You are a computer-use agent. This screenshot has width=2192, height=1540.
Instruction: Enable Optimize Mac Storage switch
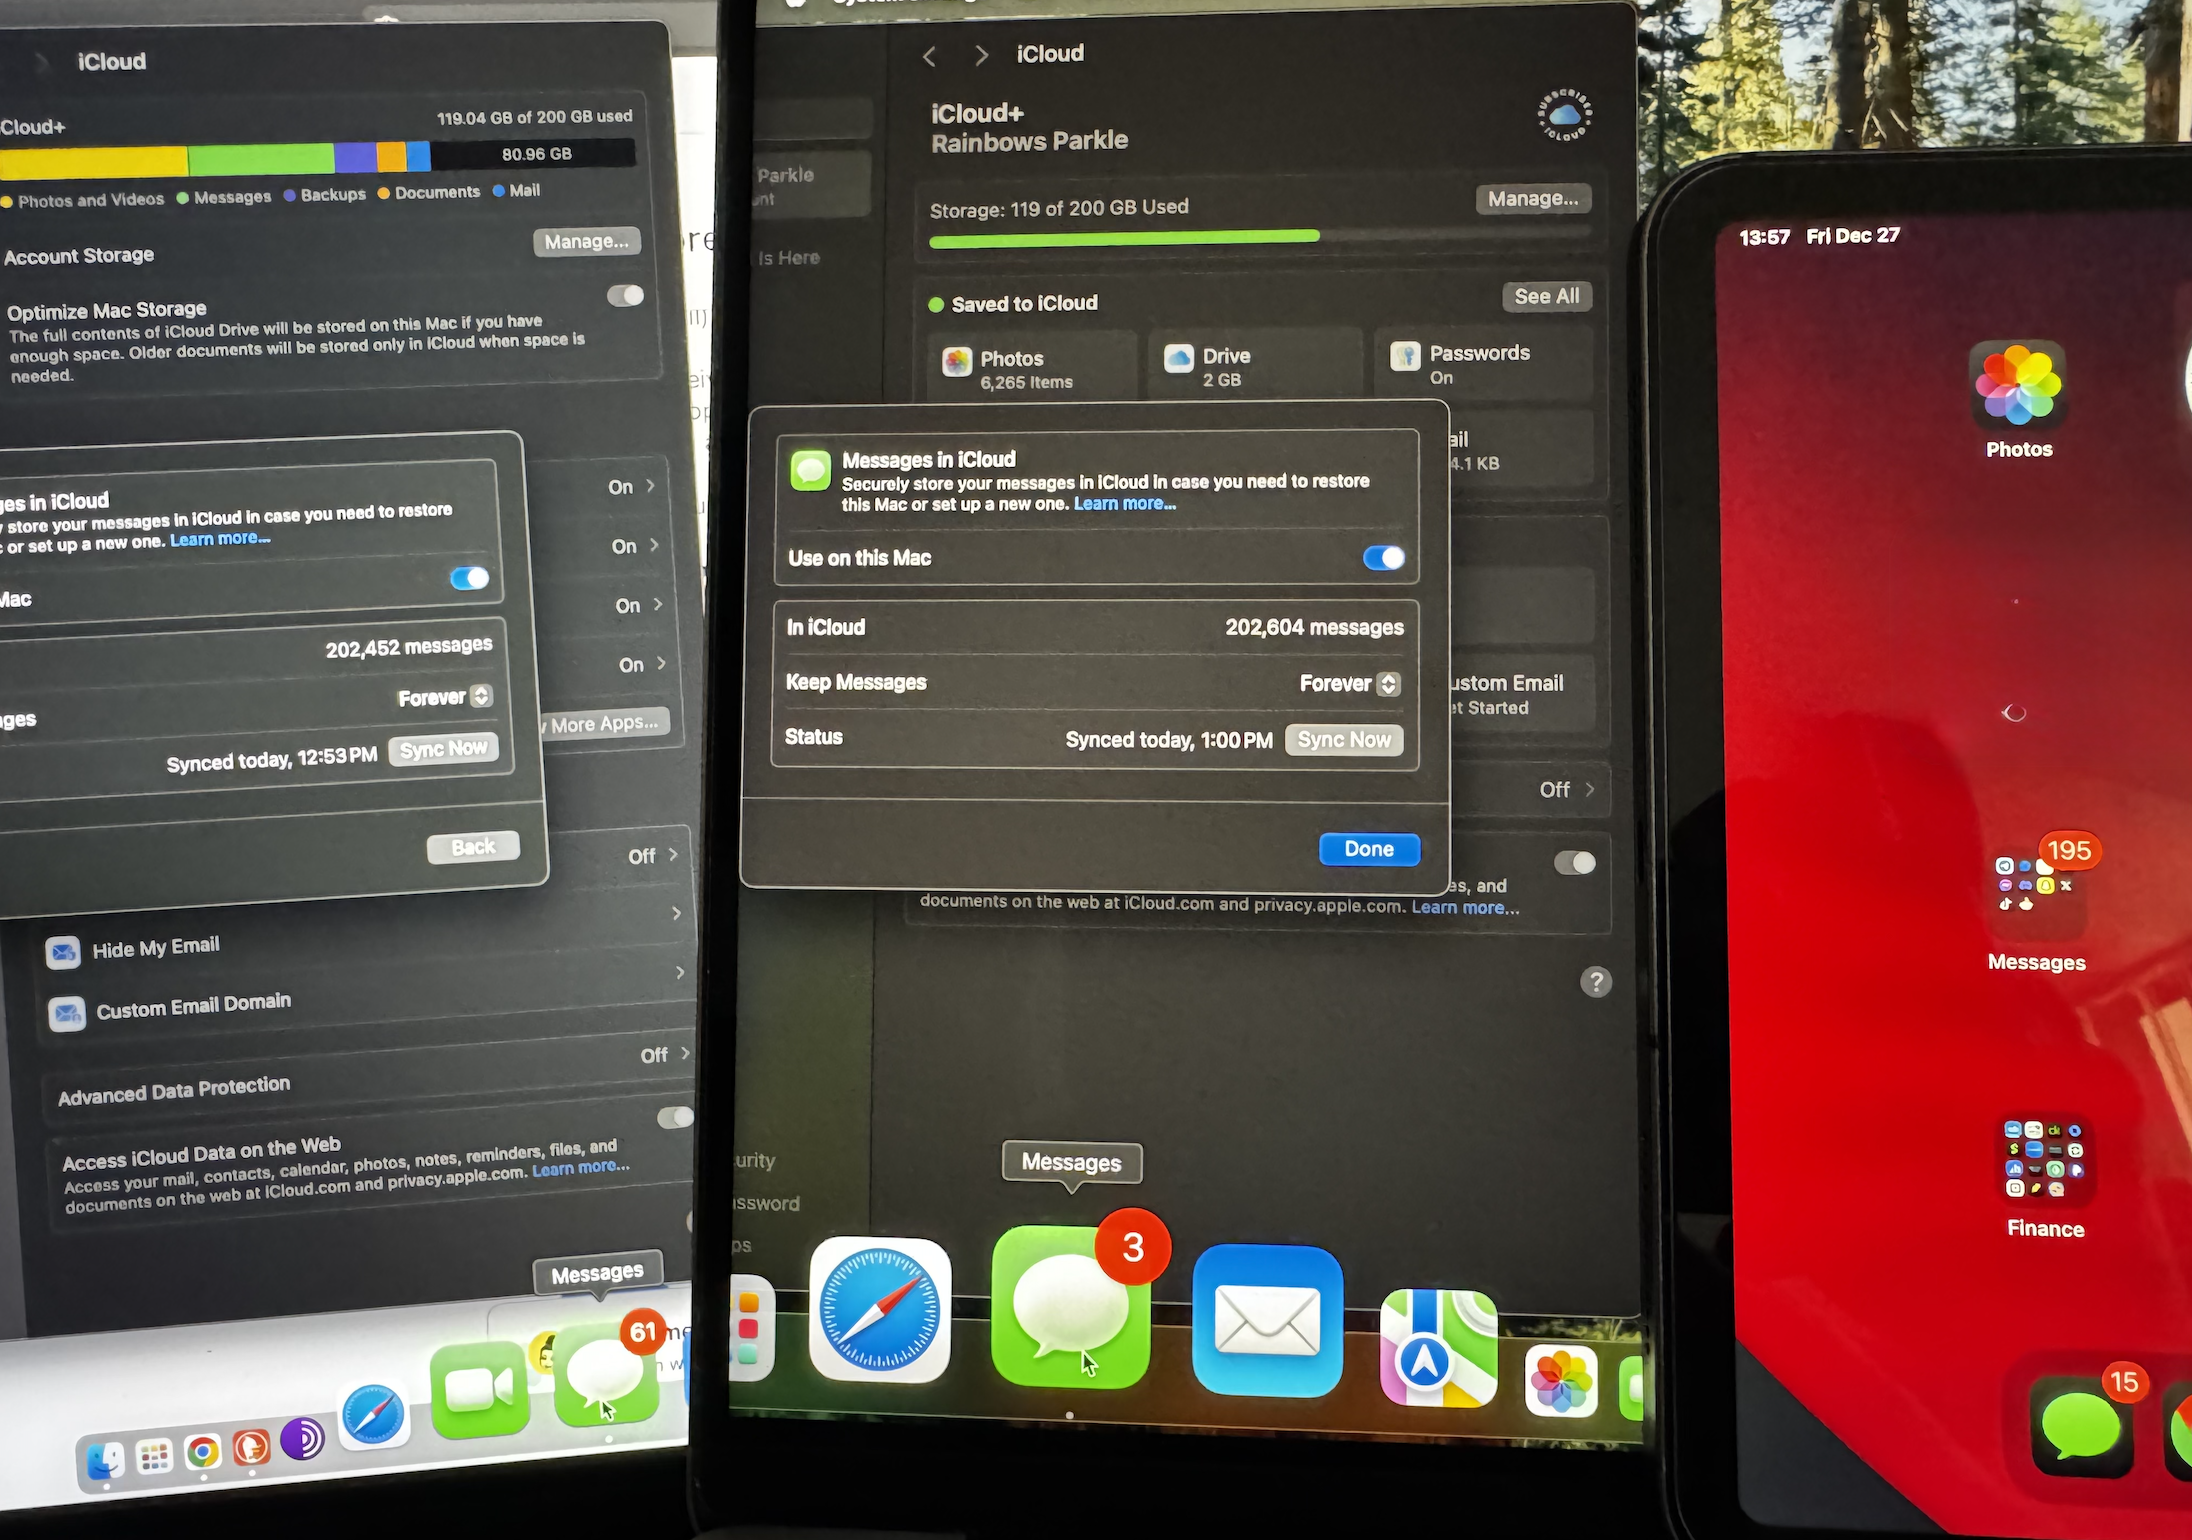[626, 296]
